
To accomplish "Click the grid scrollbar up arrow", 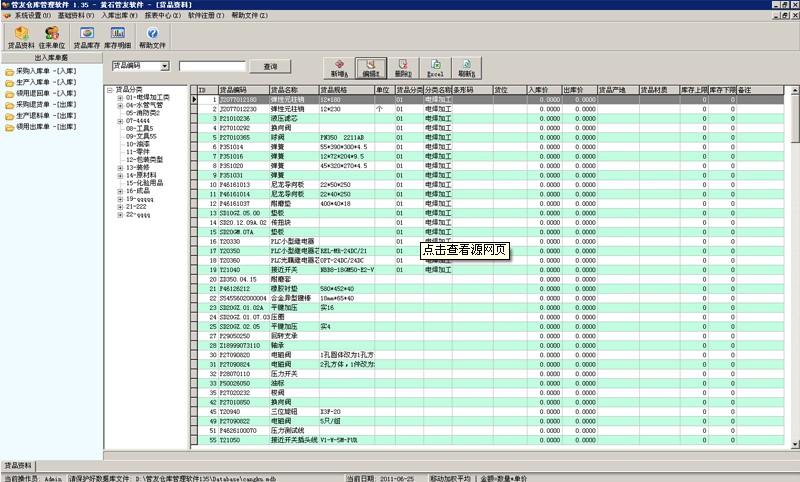I will click(x=795, y=90).
